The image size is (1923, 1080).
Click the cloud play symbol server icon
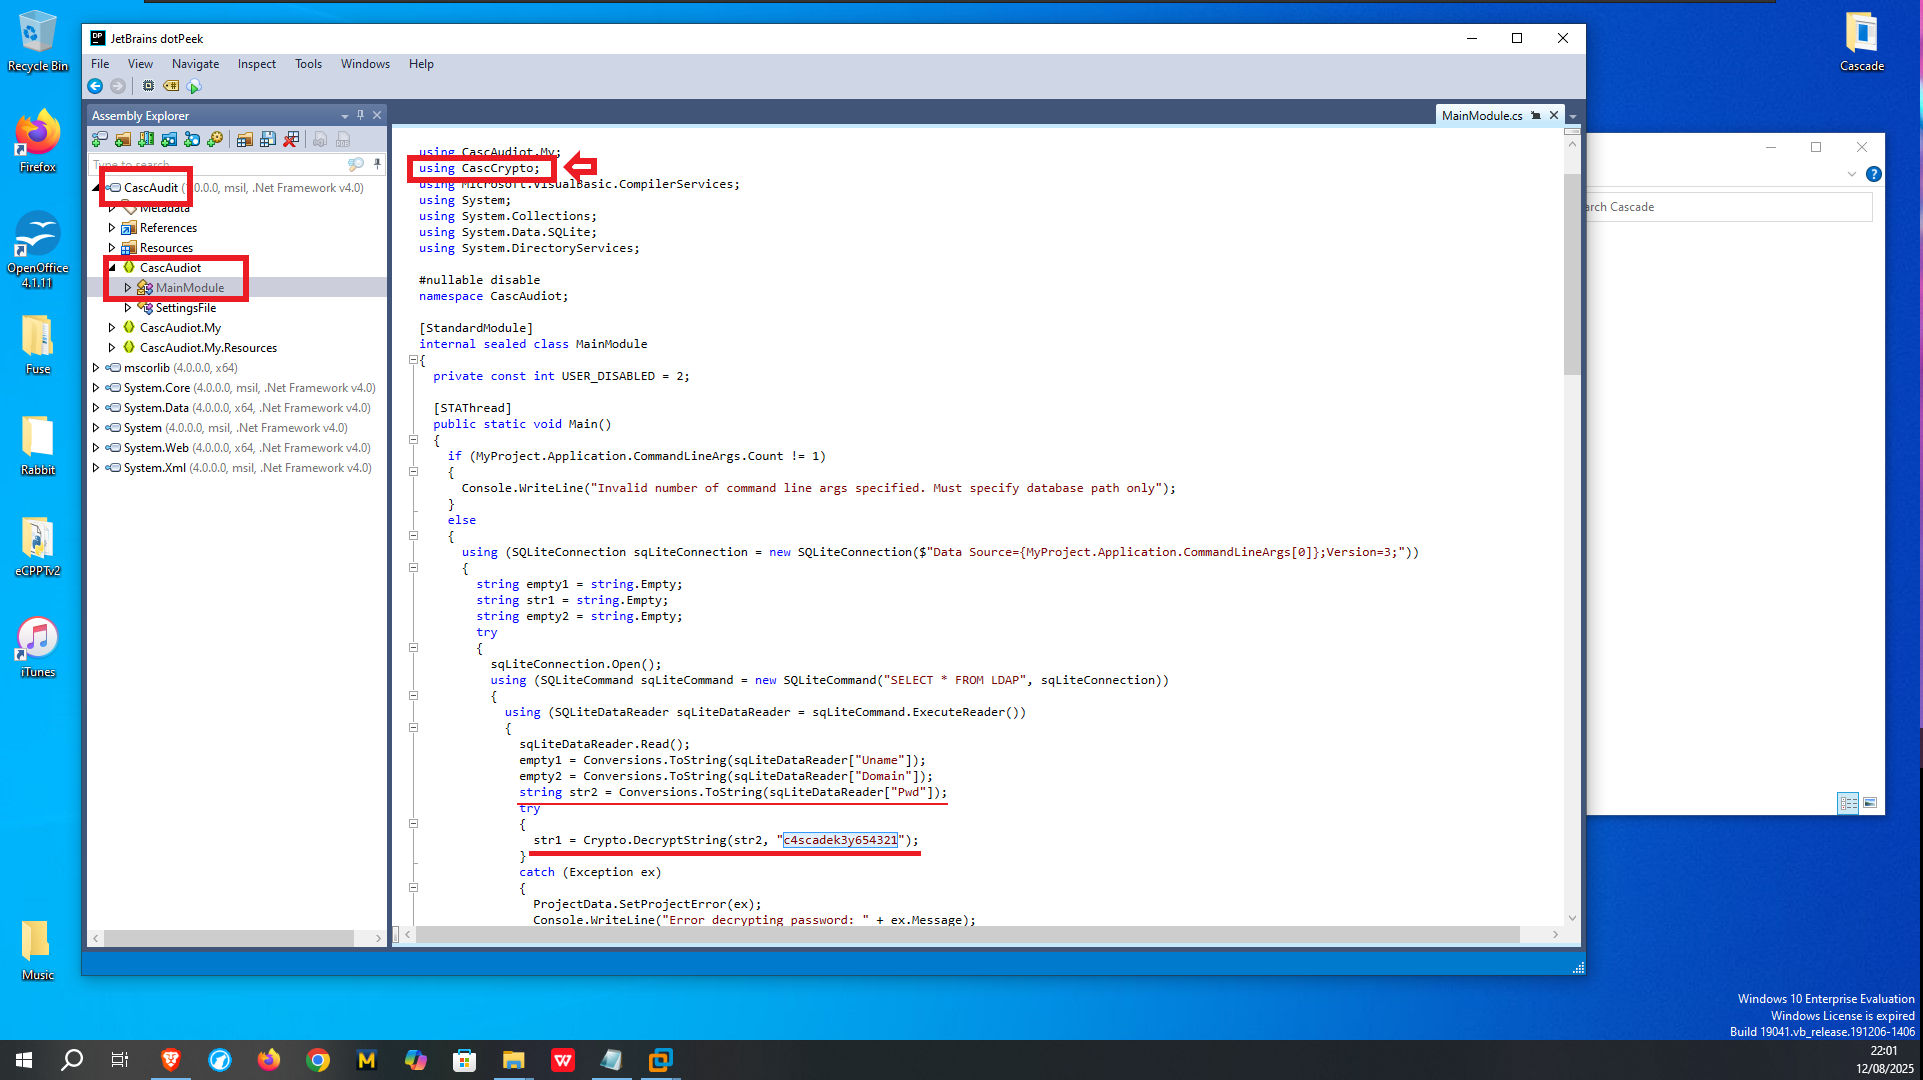pos(194,86)
